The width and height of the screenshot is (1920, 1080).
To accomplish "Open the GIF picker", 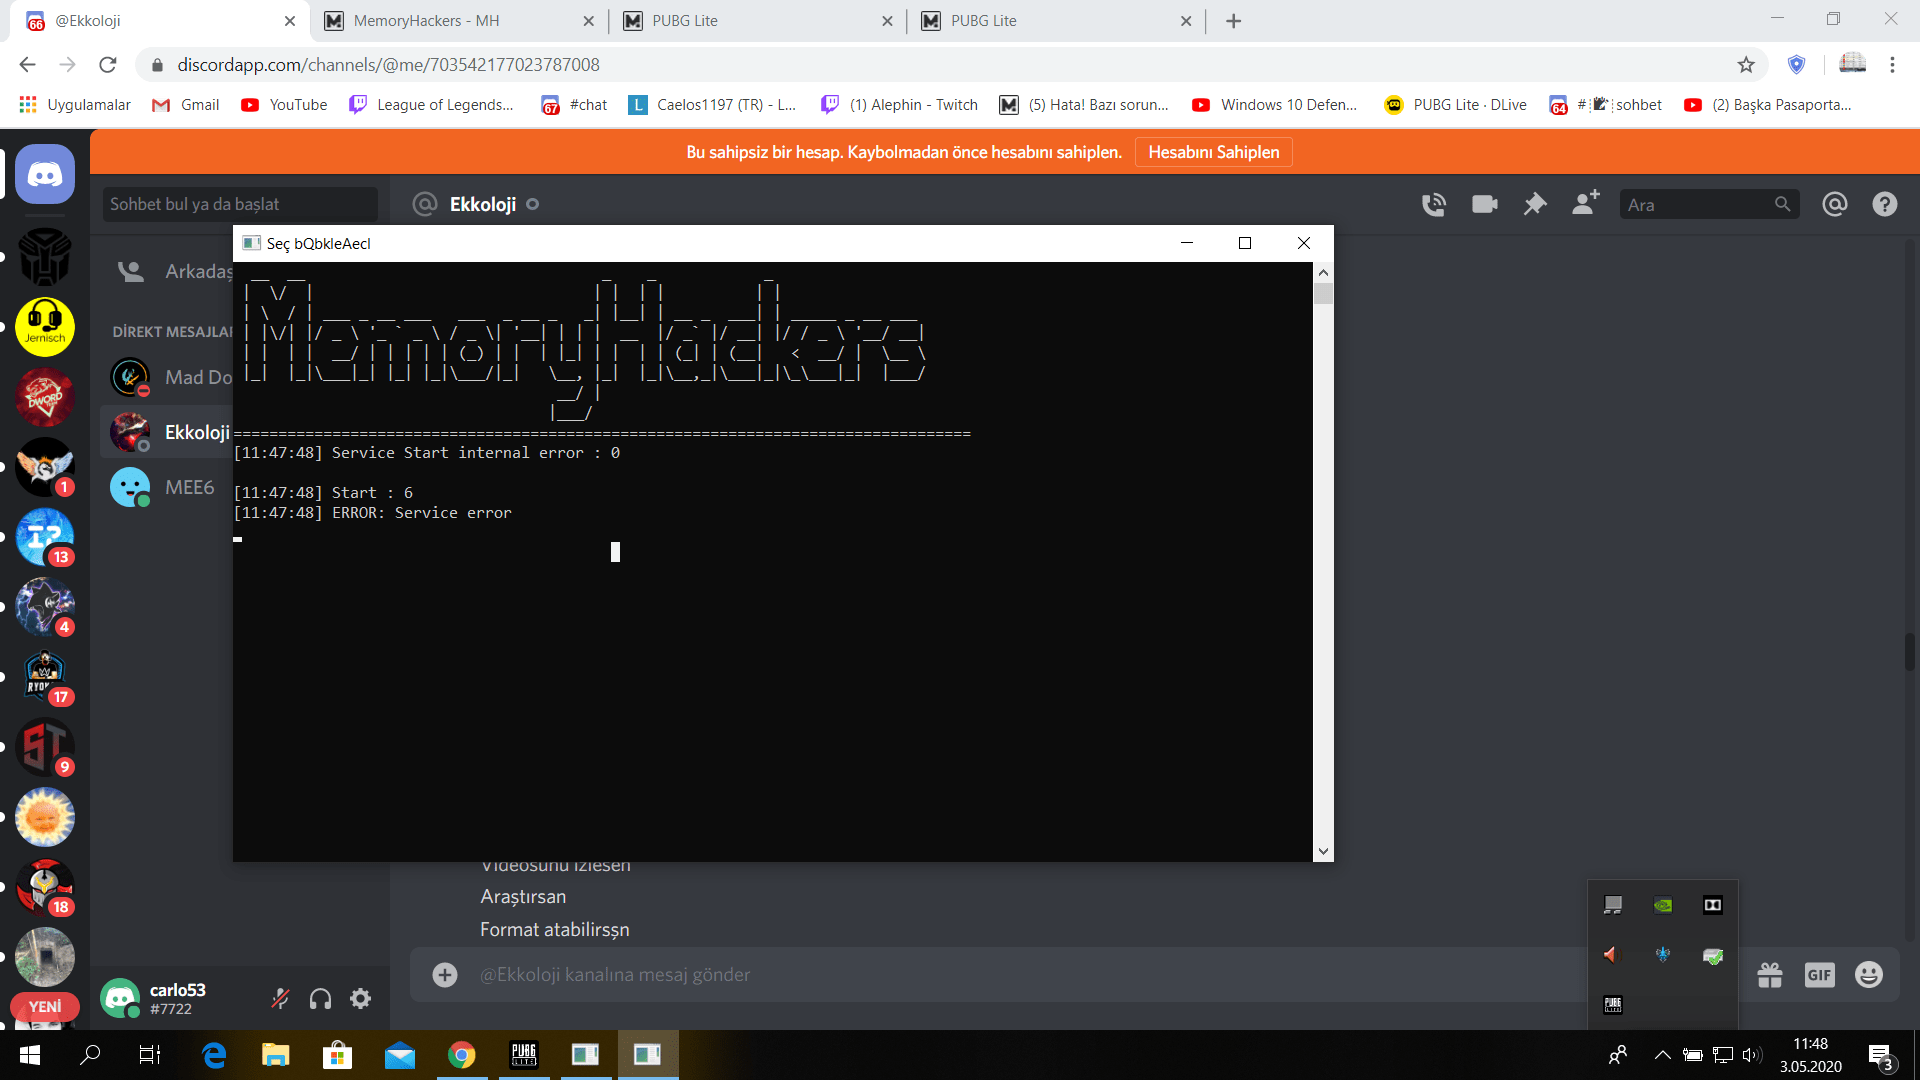I will 1820,975.
